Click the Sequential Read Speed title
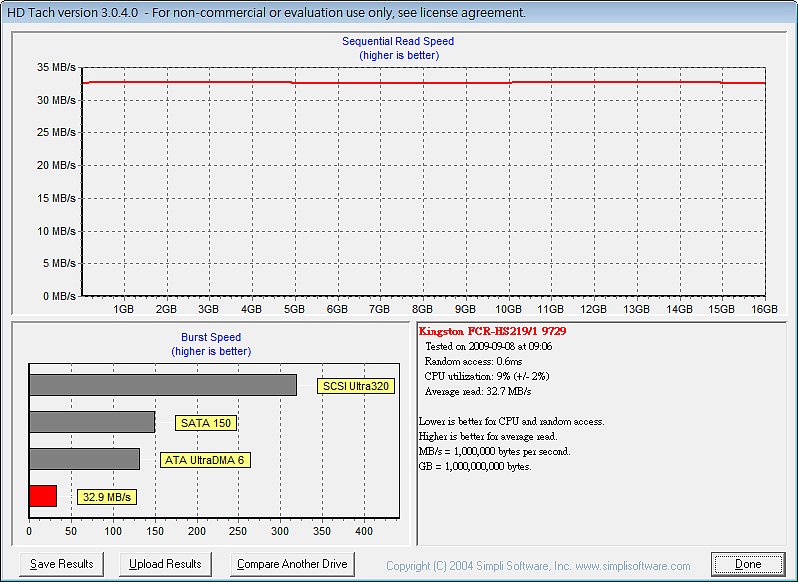Image resolution: width=798 pixels, height=582 pixels. point(398,41)
